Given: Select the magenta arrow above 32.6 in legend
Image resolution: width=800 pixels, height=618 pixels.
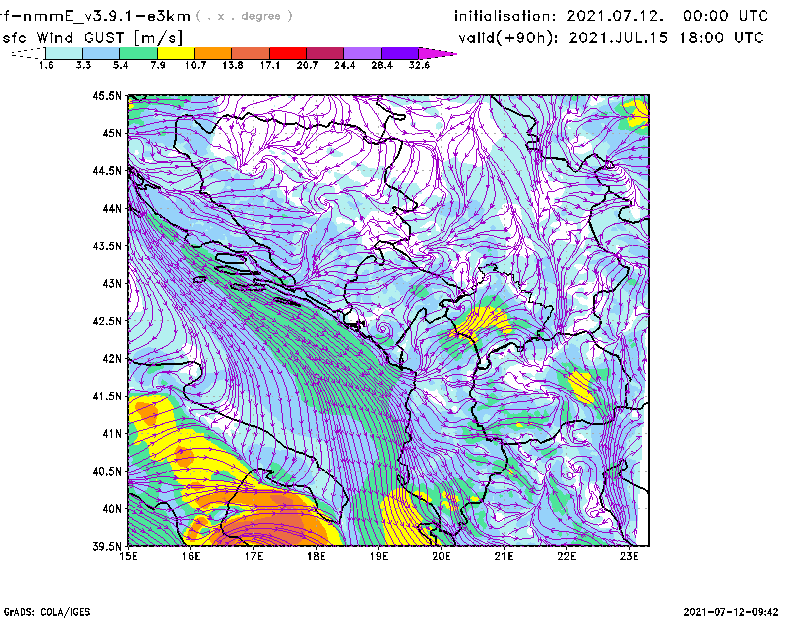Looking at the screenshot, I should 437,53.
